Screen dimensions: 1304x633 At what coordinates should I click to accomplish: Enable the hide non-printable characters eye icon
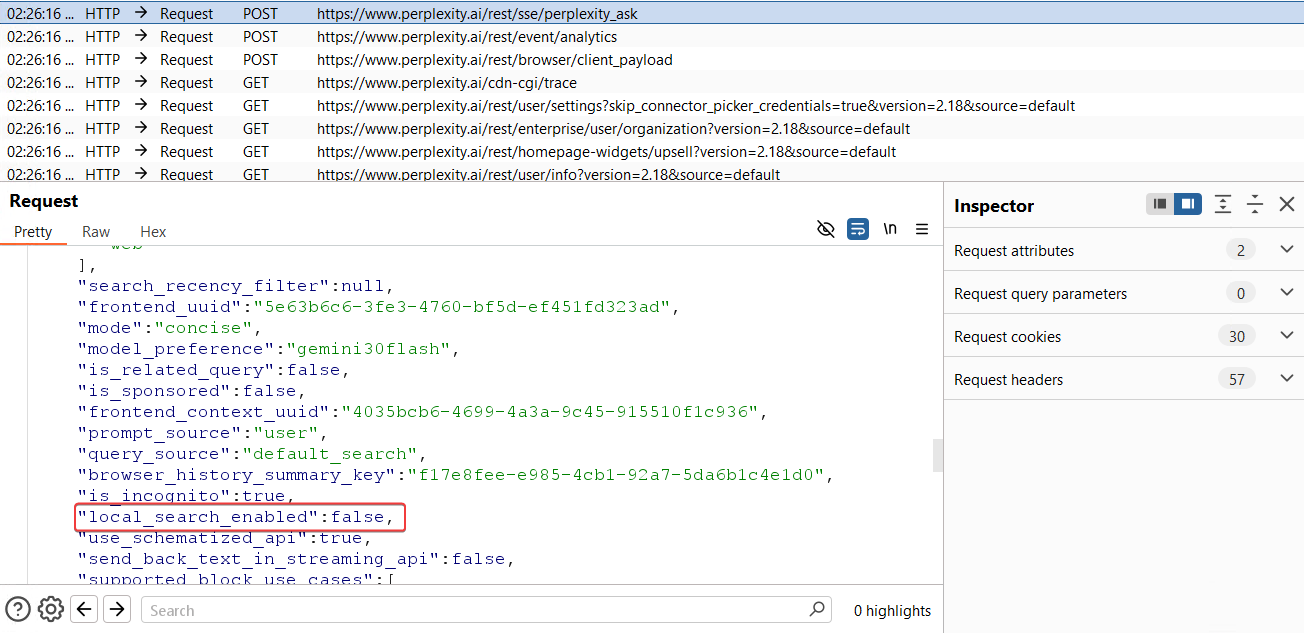[825, 229]
